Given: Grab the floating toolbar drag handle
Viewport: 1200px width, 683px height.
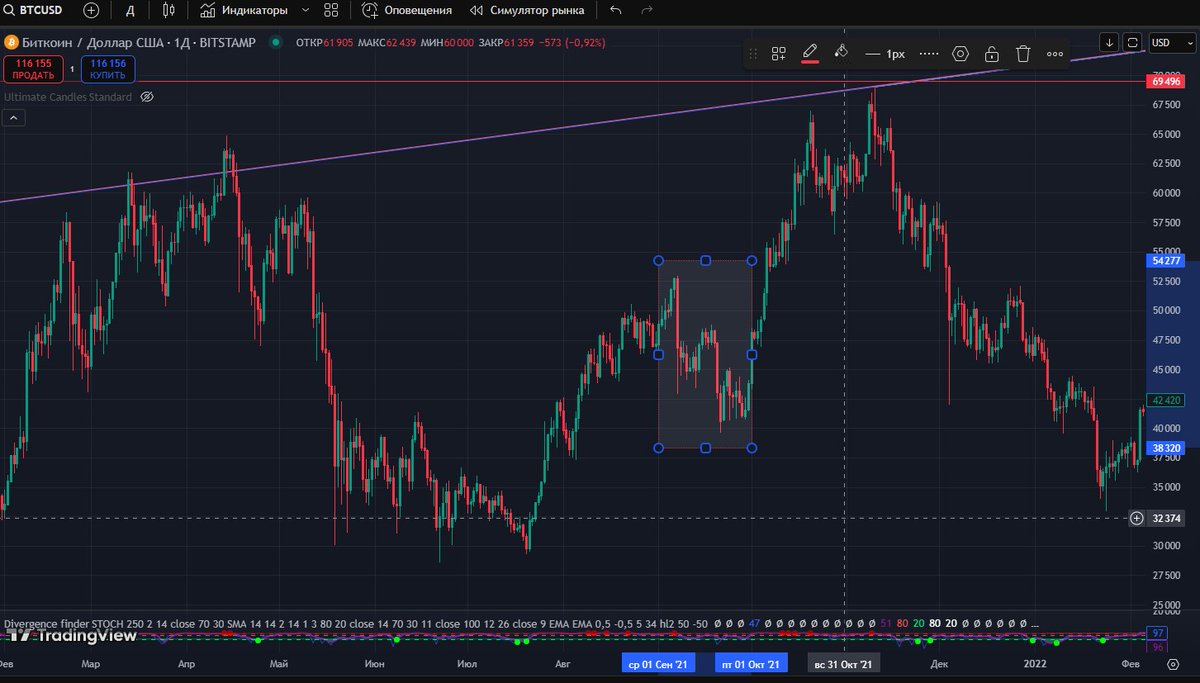Looking at the screenshot, I should click(754, 54).
